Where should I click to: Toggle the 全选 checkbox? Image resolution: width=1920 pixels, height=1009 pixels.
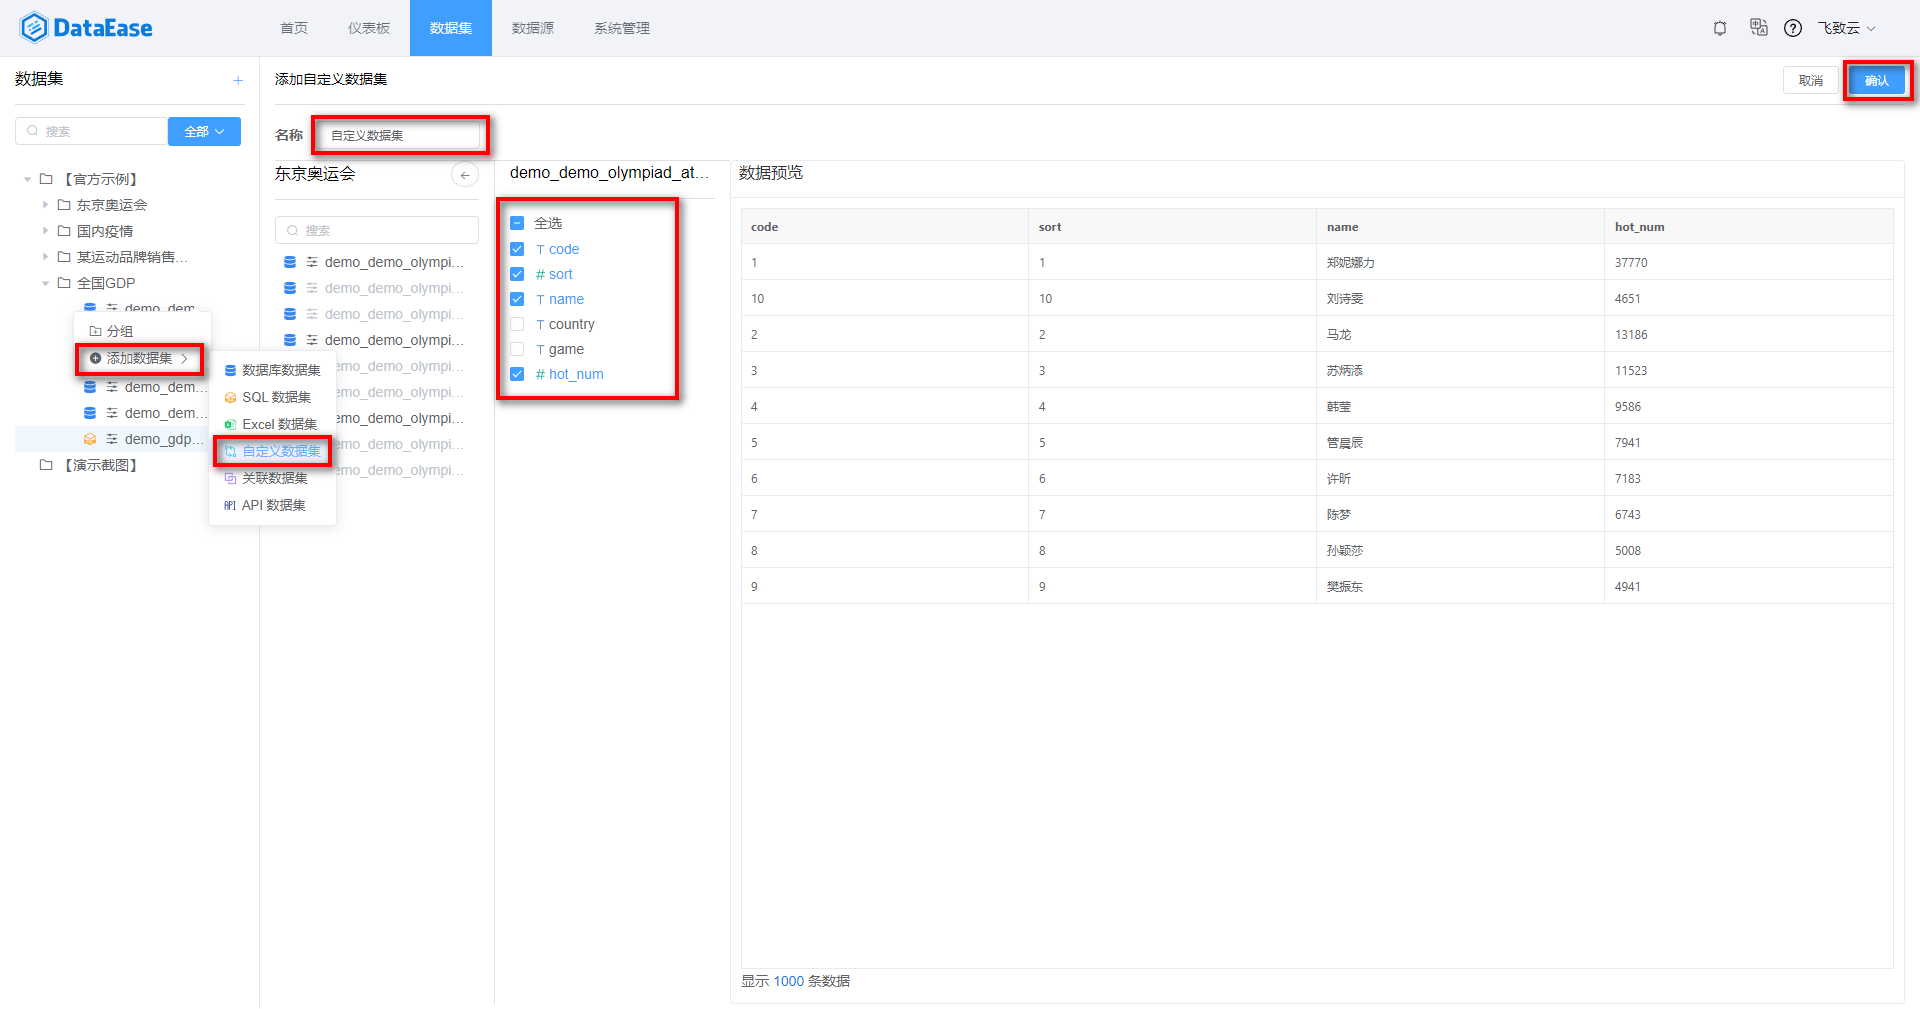(x=517, y=223)
